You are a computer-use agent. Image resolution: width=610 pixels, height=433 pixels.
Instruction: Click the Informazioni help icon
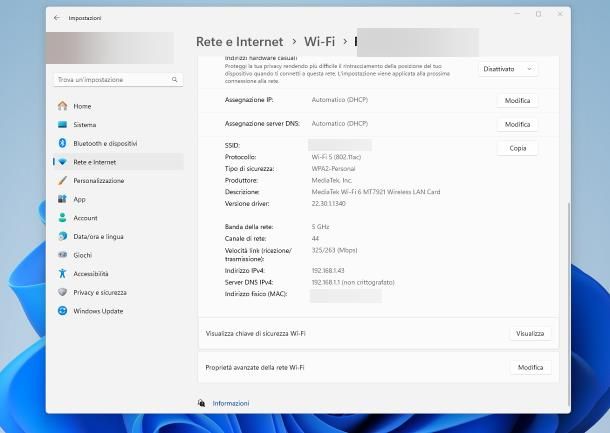pyautogui.click(x=202, y=403)
